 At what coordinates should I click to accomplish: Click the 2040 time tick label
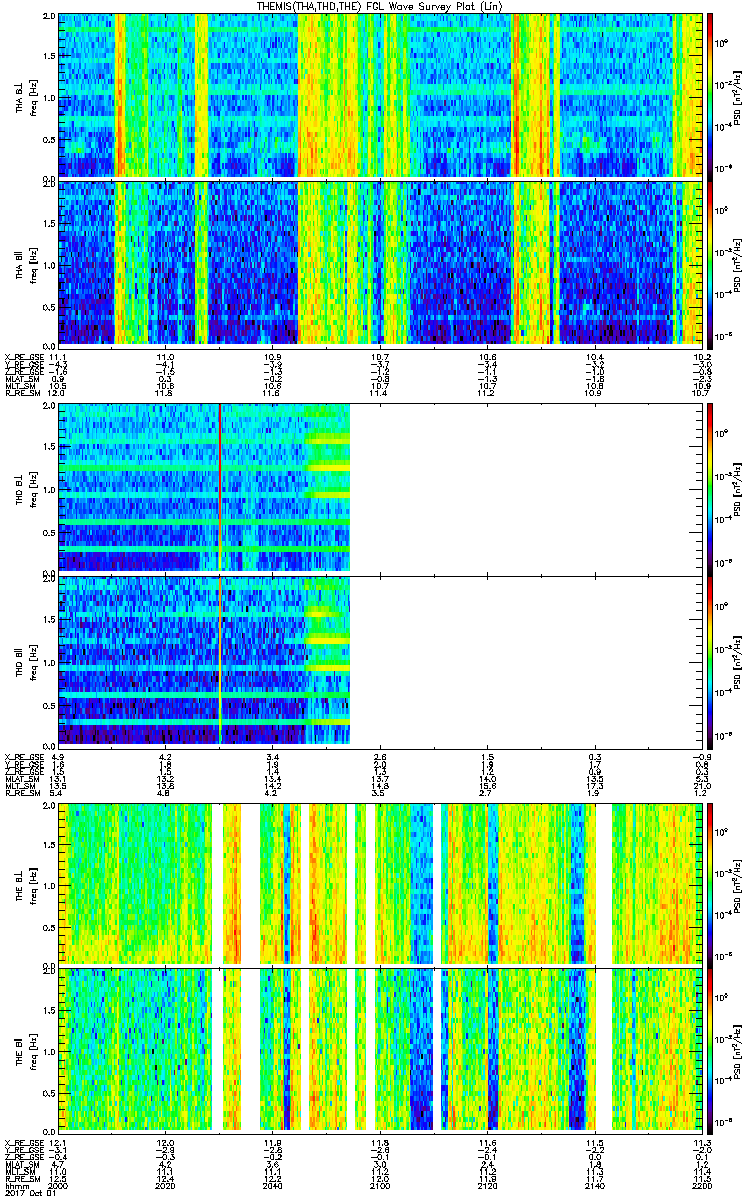[273, 1185]
